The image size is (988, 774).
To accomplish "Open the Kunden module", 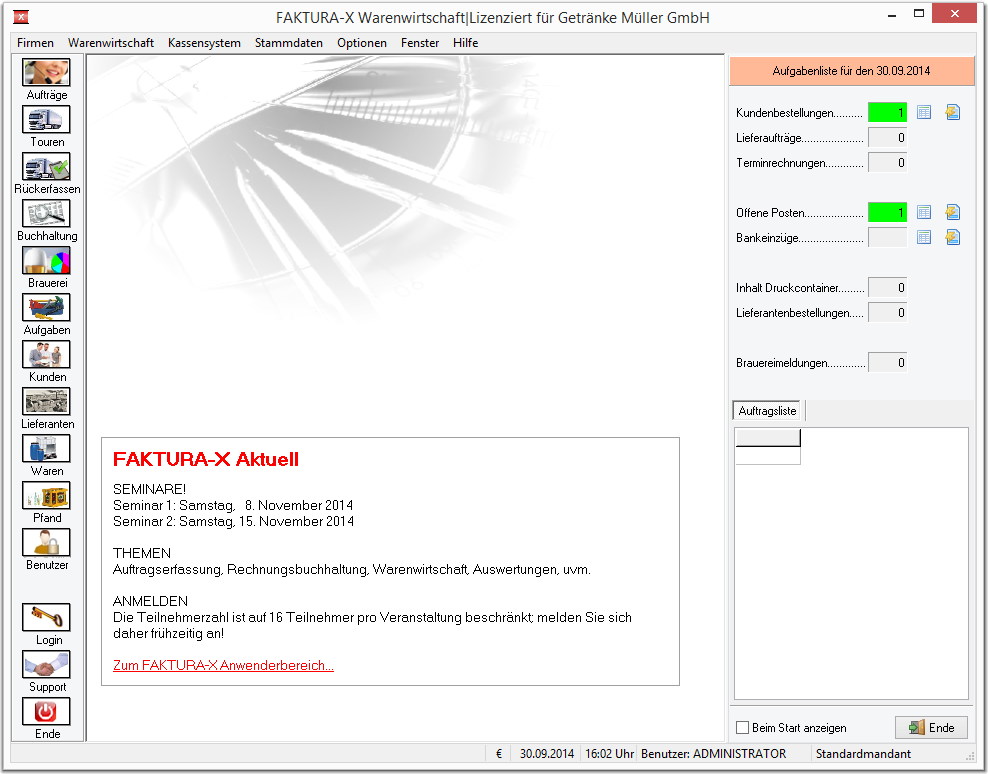I will coord(46,354).
